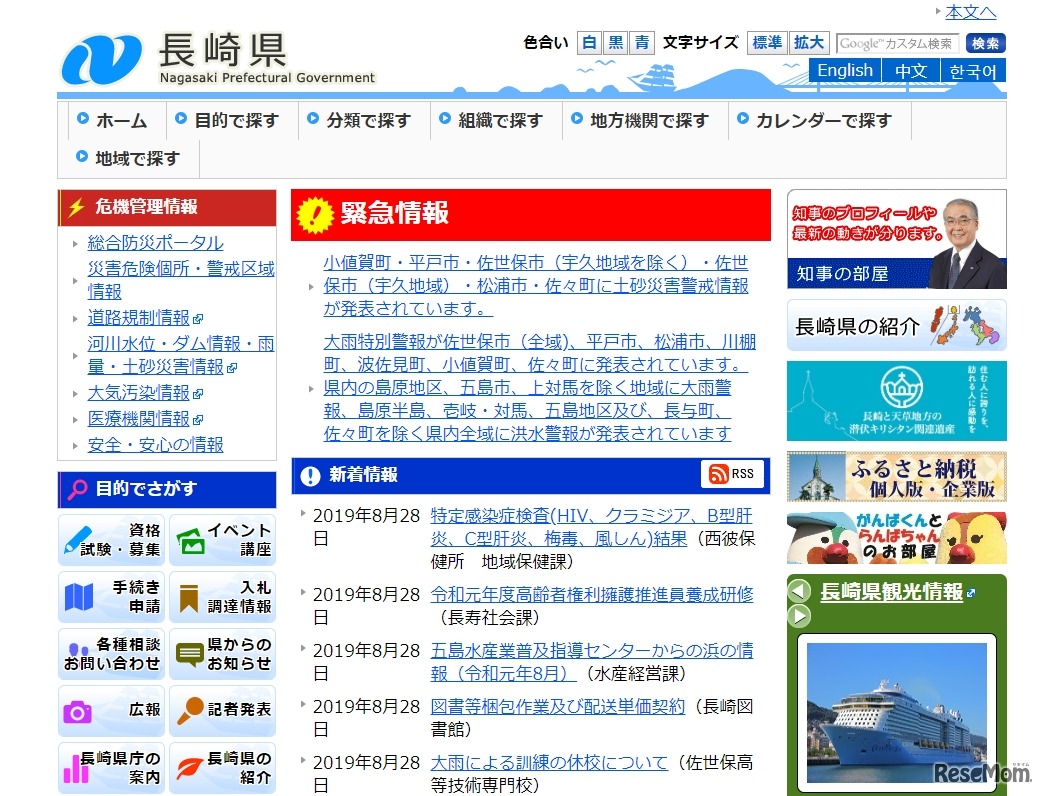Open 災害危険個所・警戒区域情報 link

(181, 280)
